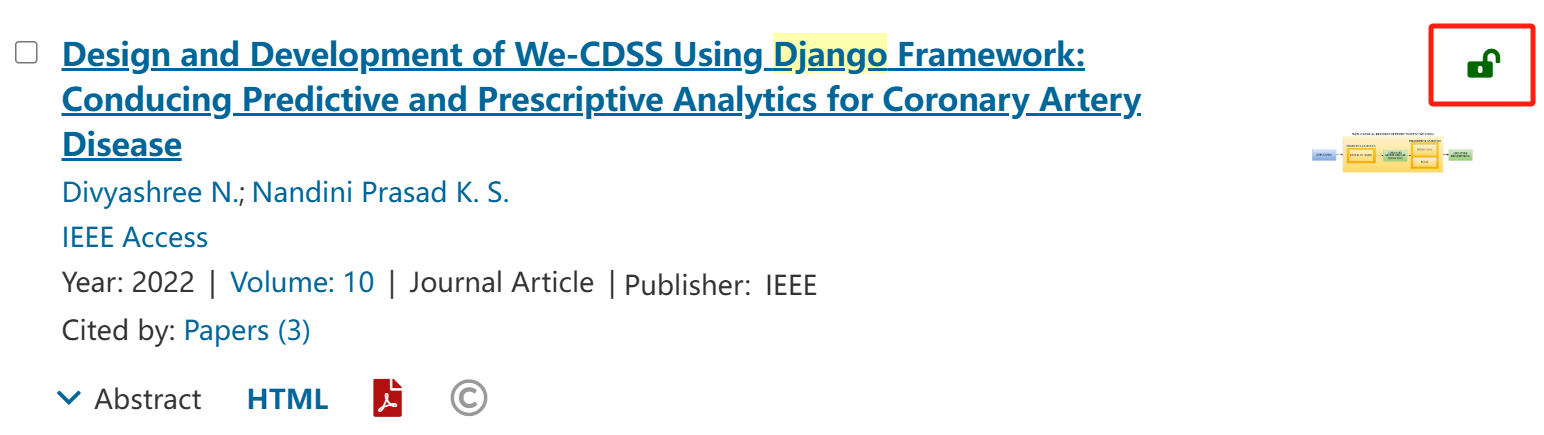Click the article graphical abstract thumbnail
Viewport: 1544px width, 435px height.
pos(1392,153)
